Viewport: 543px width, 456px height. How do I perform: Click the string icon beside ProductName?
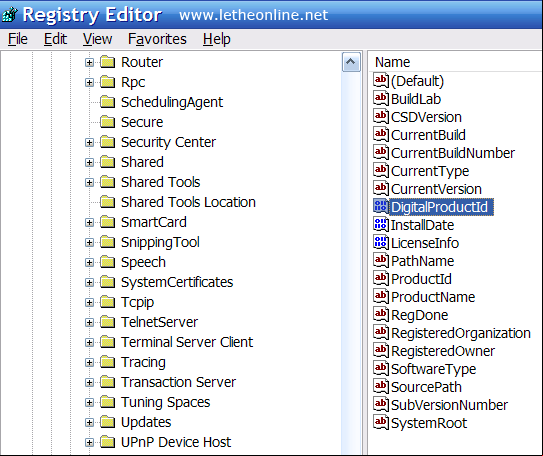pos(381,297)
